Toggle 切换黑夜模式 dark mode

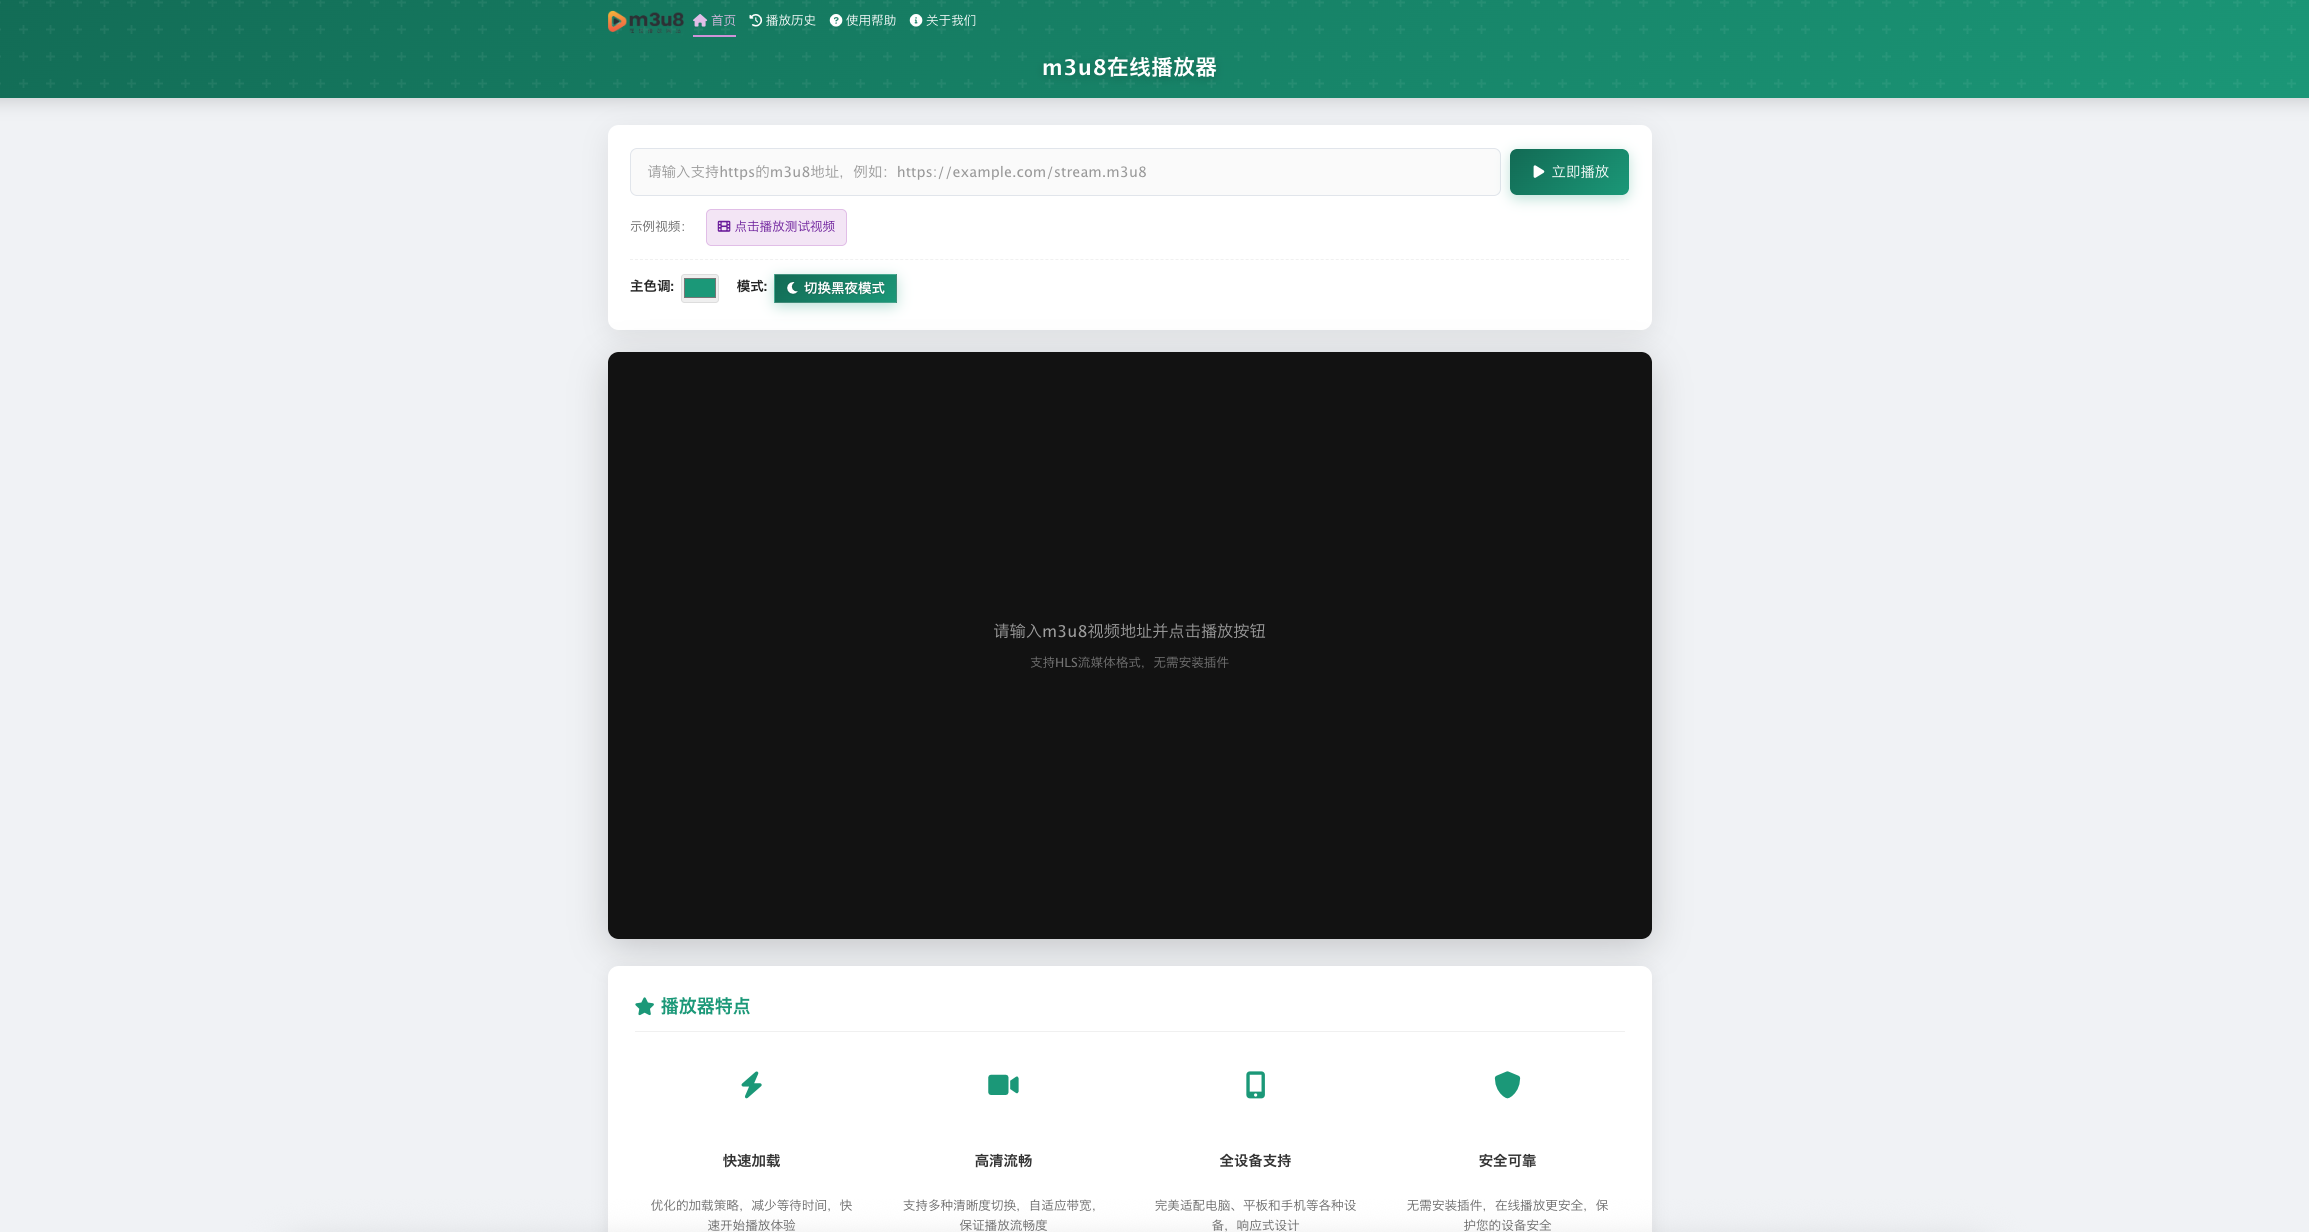point(835,288)
